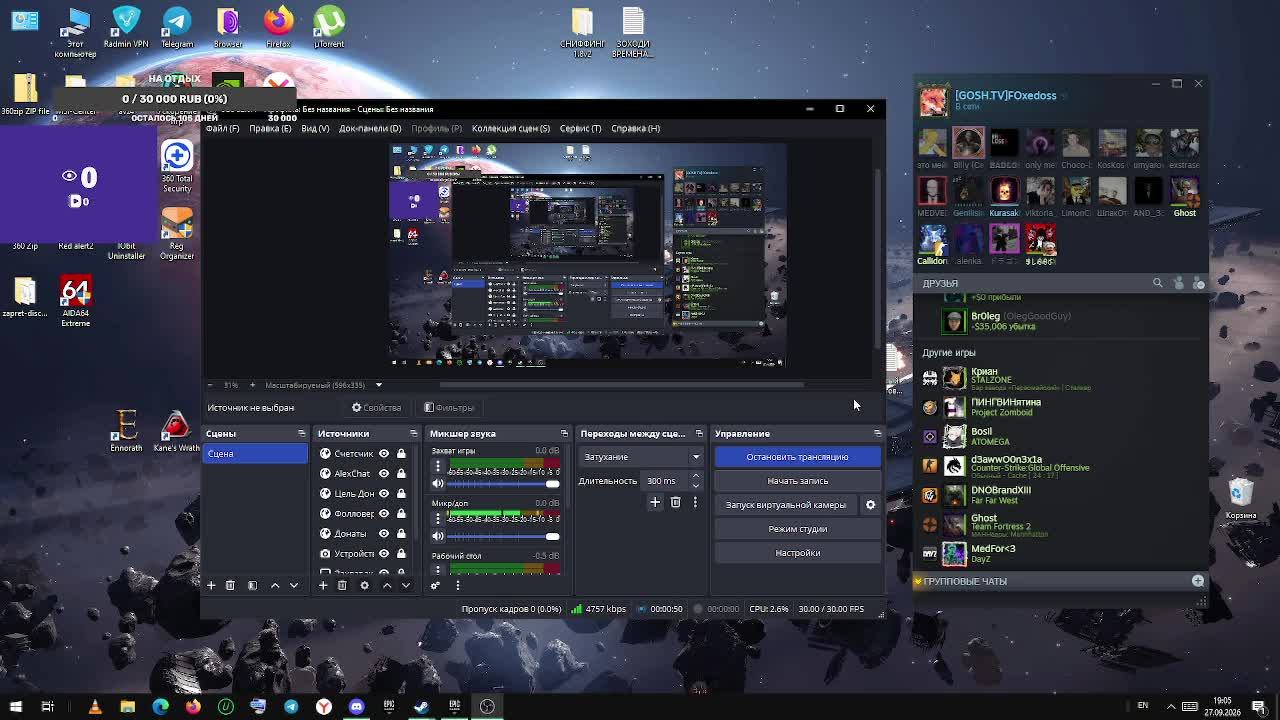Open mixer three-dot menu at bottom of Микшер звука

coord(458,585)
